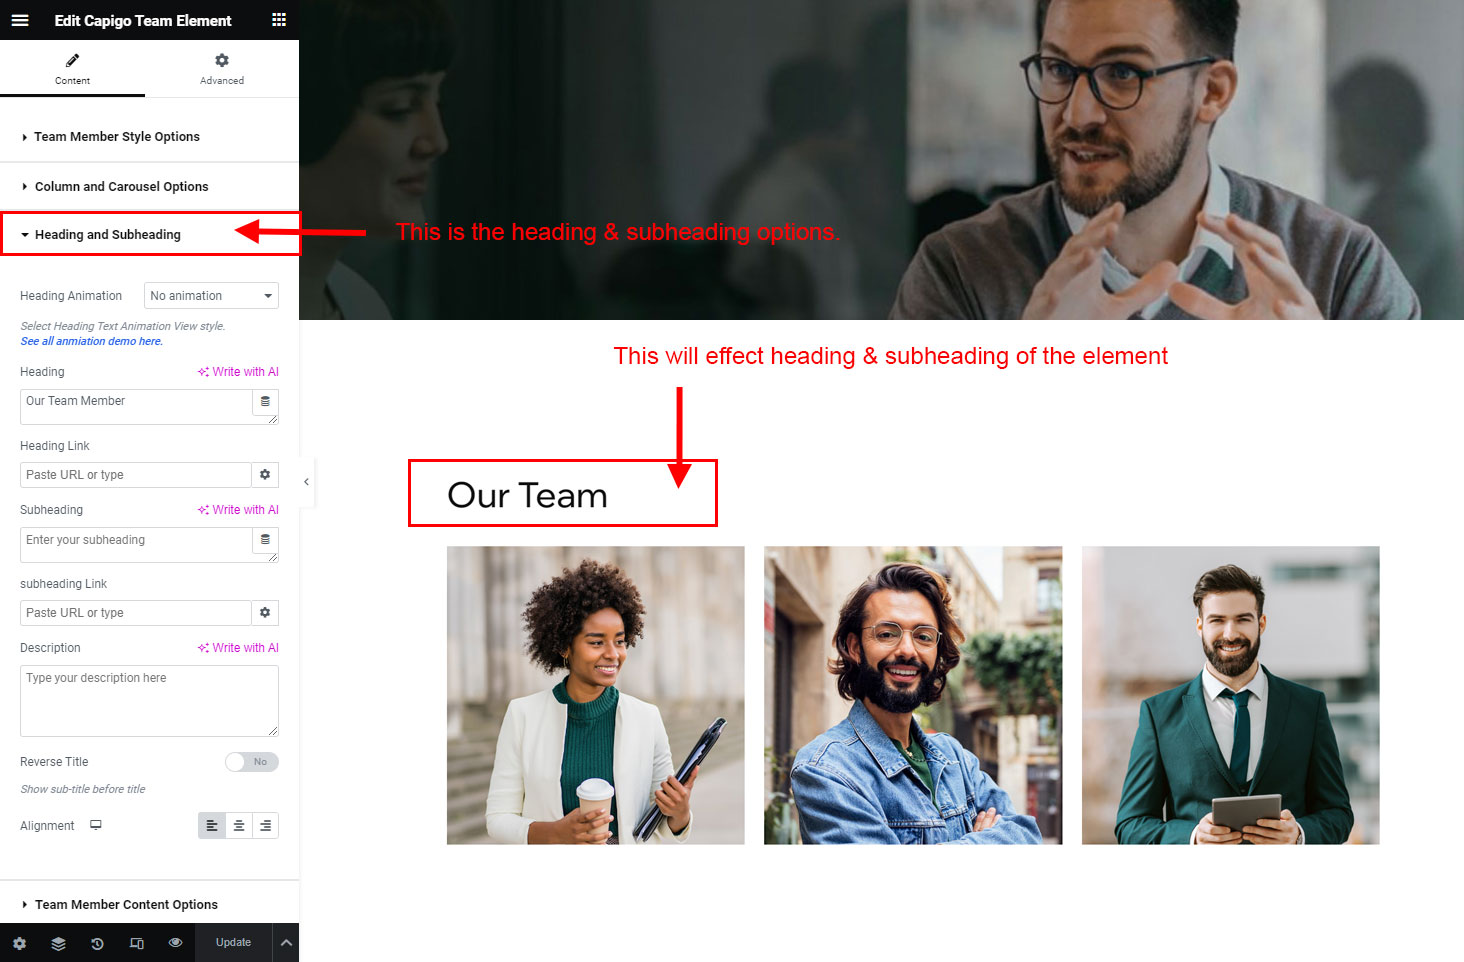Switch to Responsive mode icon

pos(137,943)
